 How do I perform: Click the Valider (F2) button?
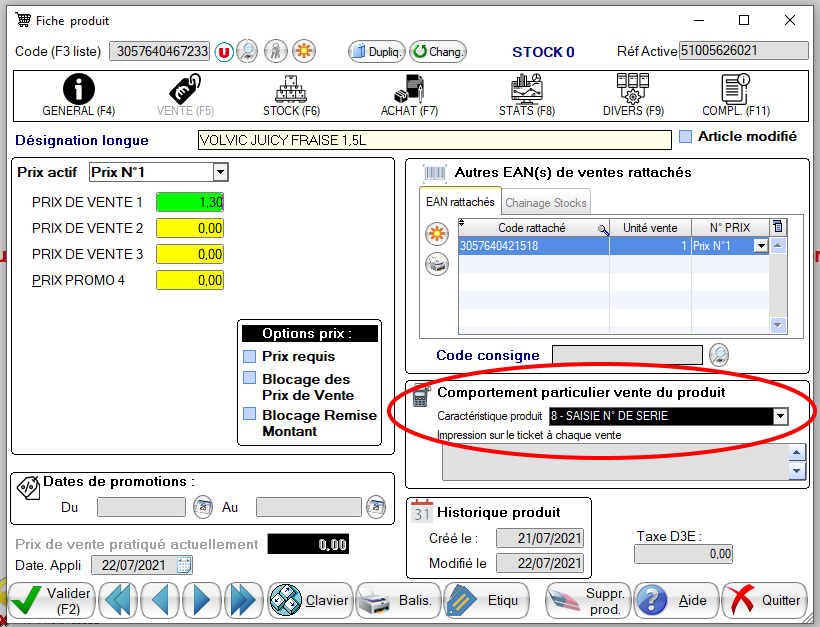52,600
